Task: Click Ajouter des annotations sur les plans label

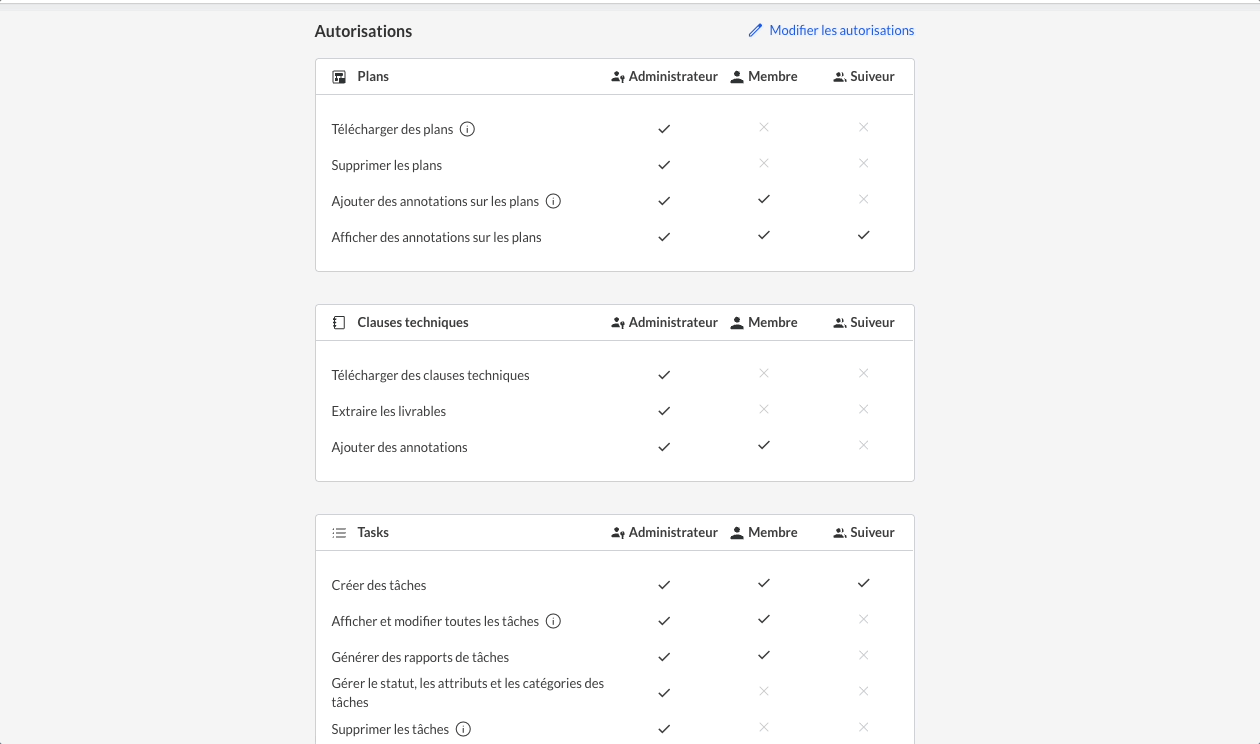Action: (x=435, y=202)
